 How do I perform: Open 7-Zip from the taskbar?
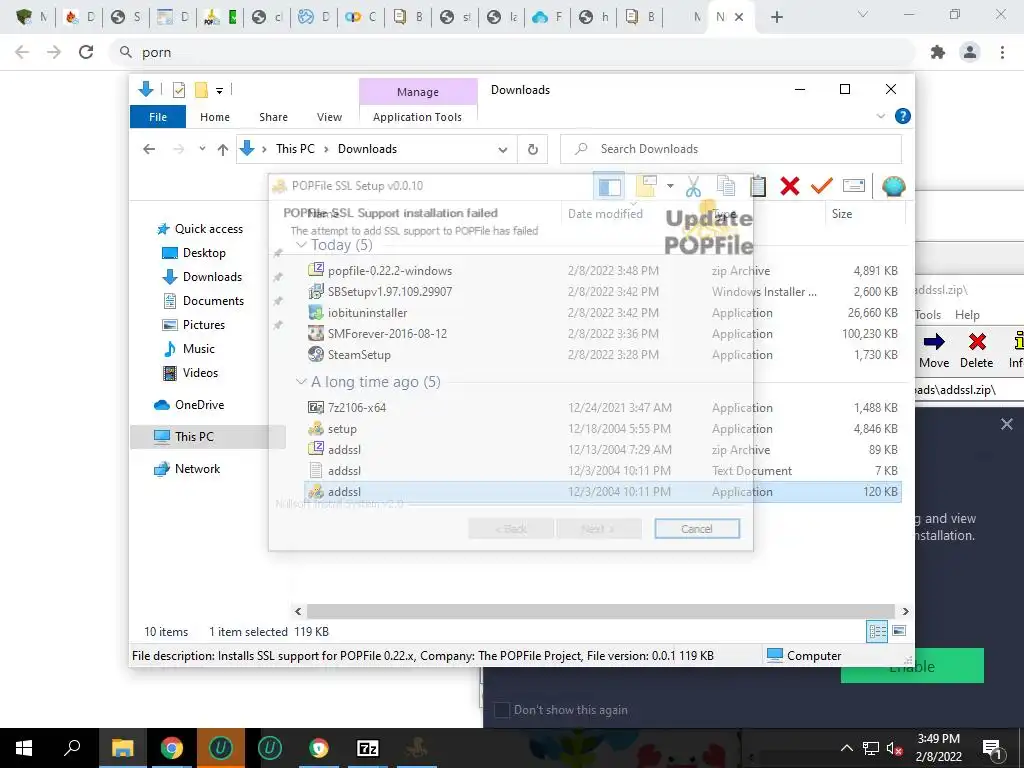tap(368, 748)
